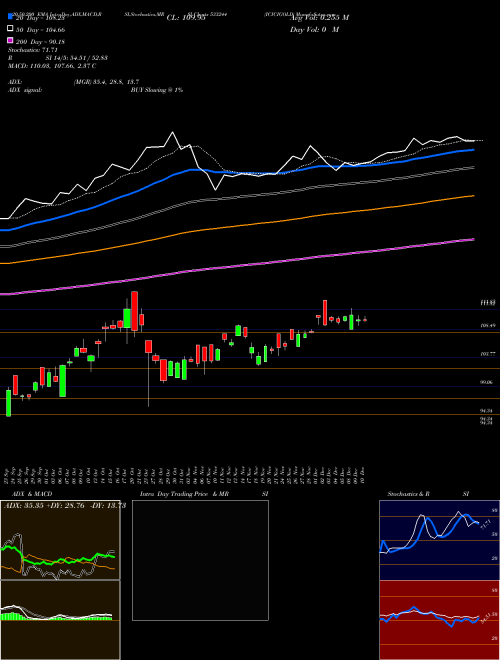Click the 'CL: 109.95' closing price
Screen dimensions: 500x660
186,18
